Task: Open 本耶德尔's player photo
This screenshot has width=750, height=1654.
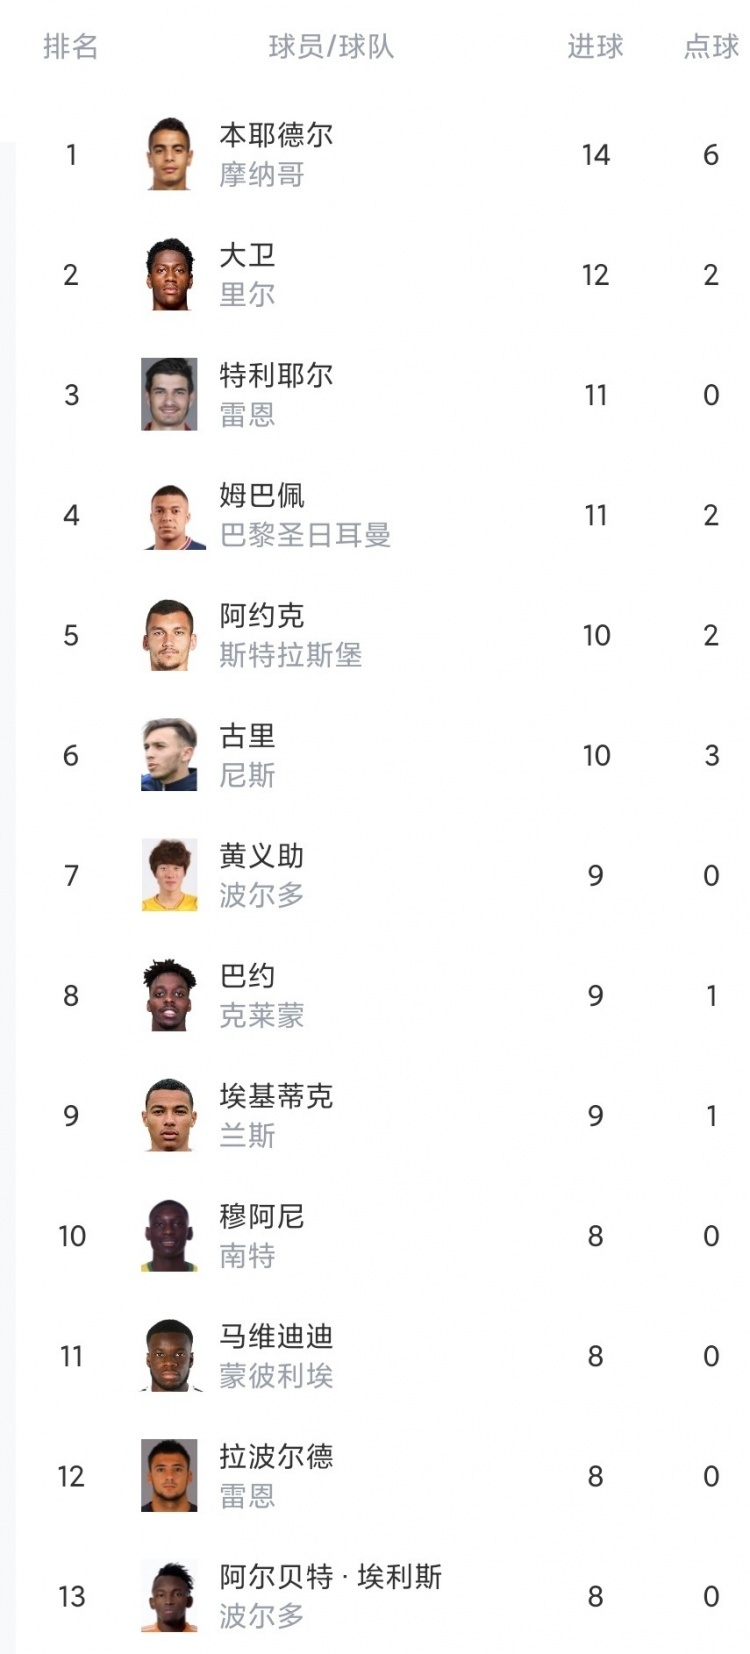Action: point(169,154)
